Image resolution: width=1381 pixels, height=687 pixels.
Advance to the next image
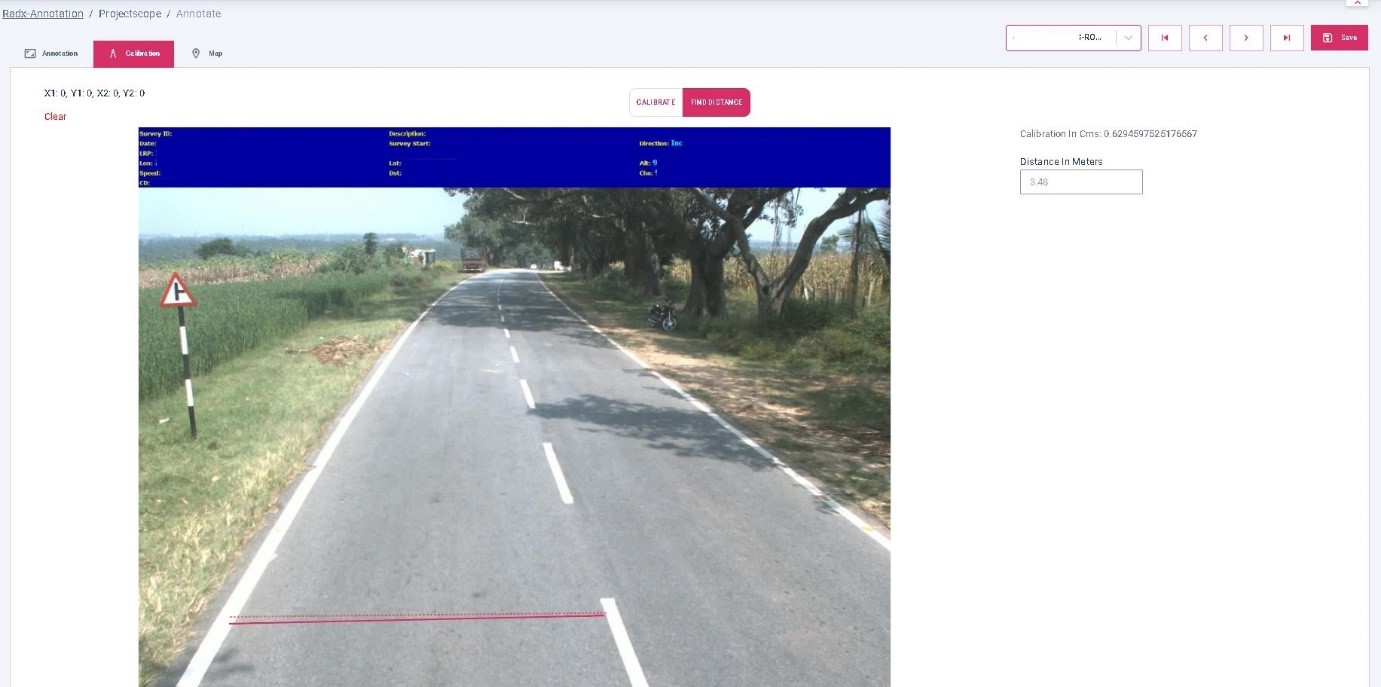click(1246, 38)
